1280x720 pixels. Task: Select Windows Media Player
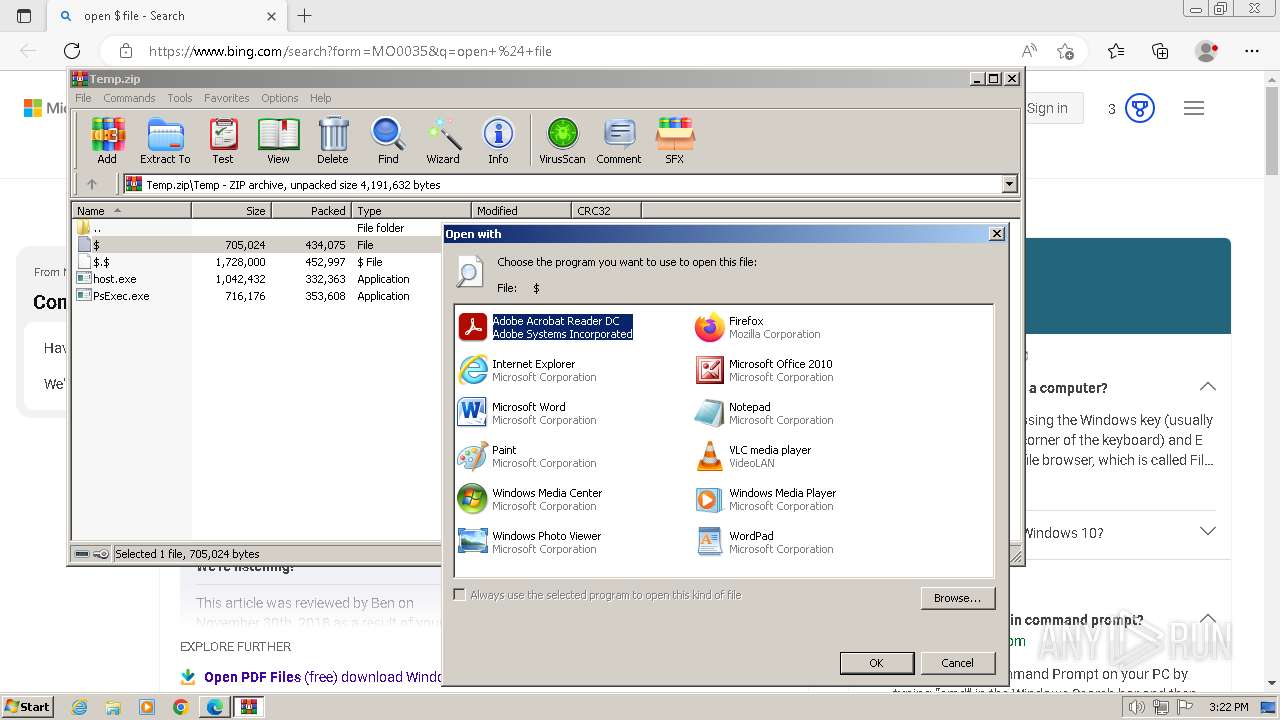pyautogui.click(x=766, y=499)
